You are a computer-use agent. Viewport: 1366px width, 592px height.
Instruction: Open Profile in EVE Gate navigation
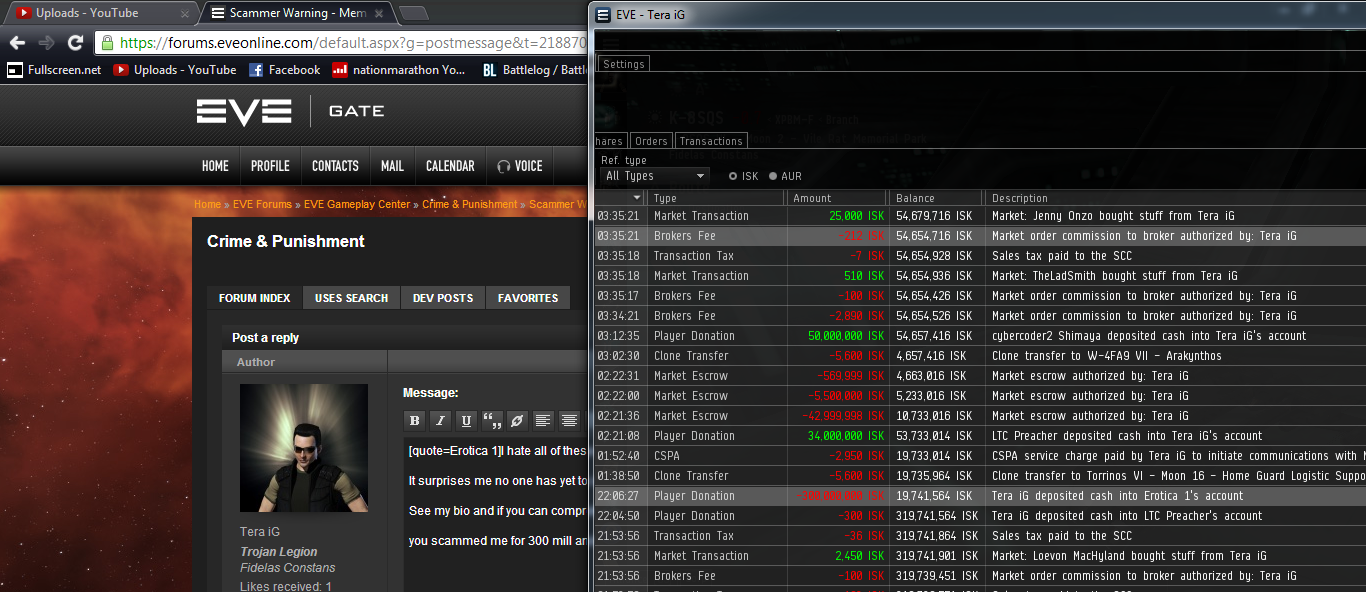(x=270, y=166)
